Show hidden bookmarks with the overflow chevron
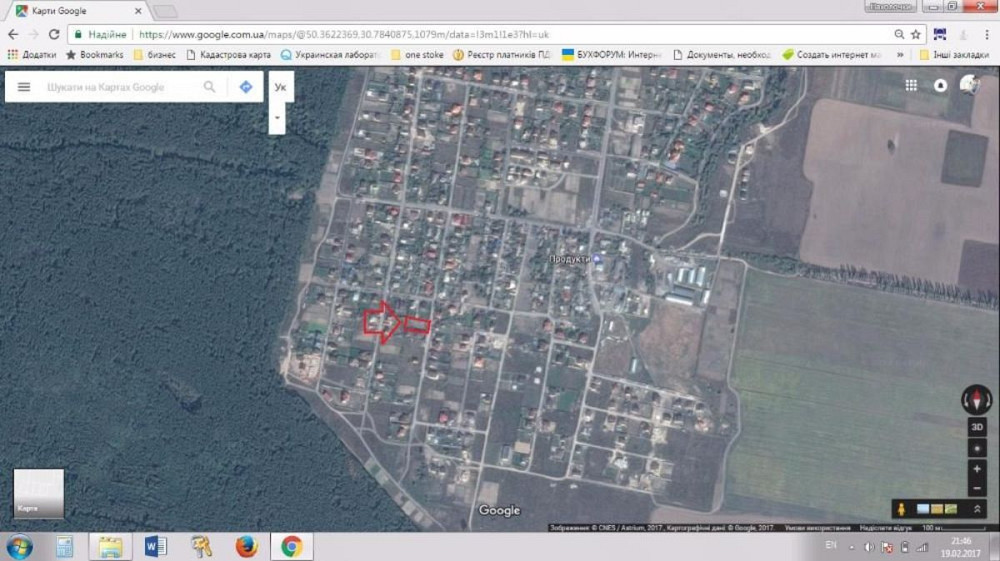This screenshot has width=1000, height=561. tap(900, 54)
